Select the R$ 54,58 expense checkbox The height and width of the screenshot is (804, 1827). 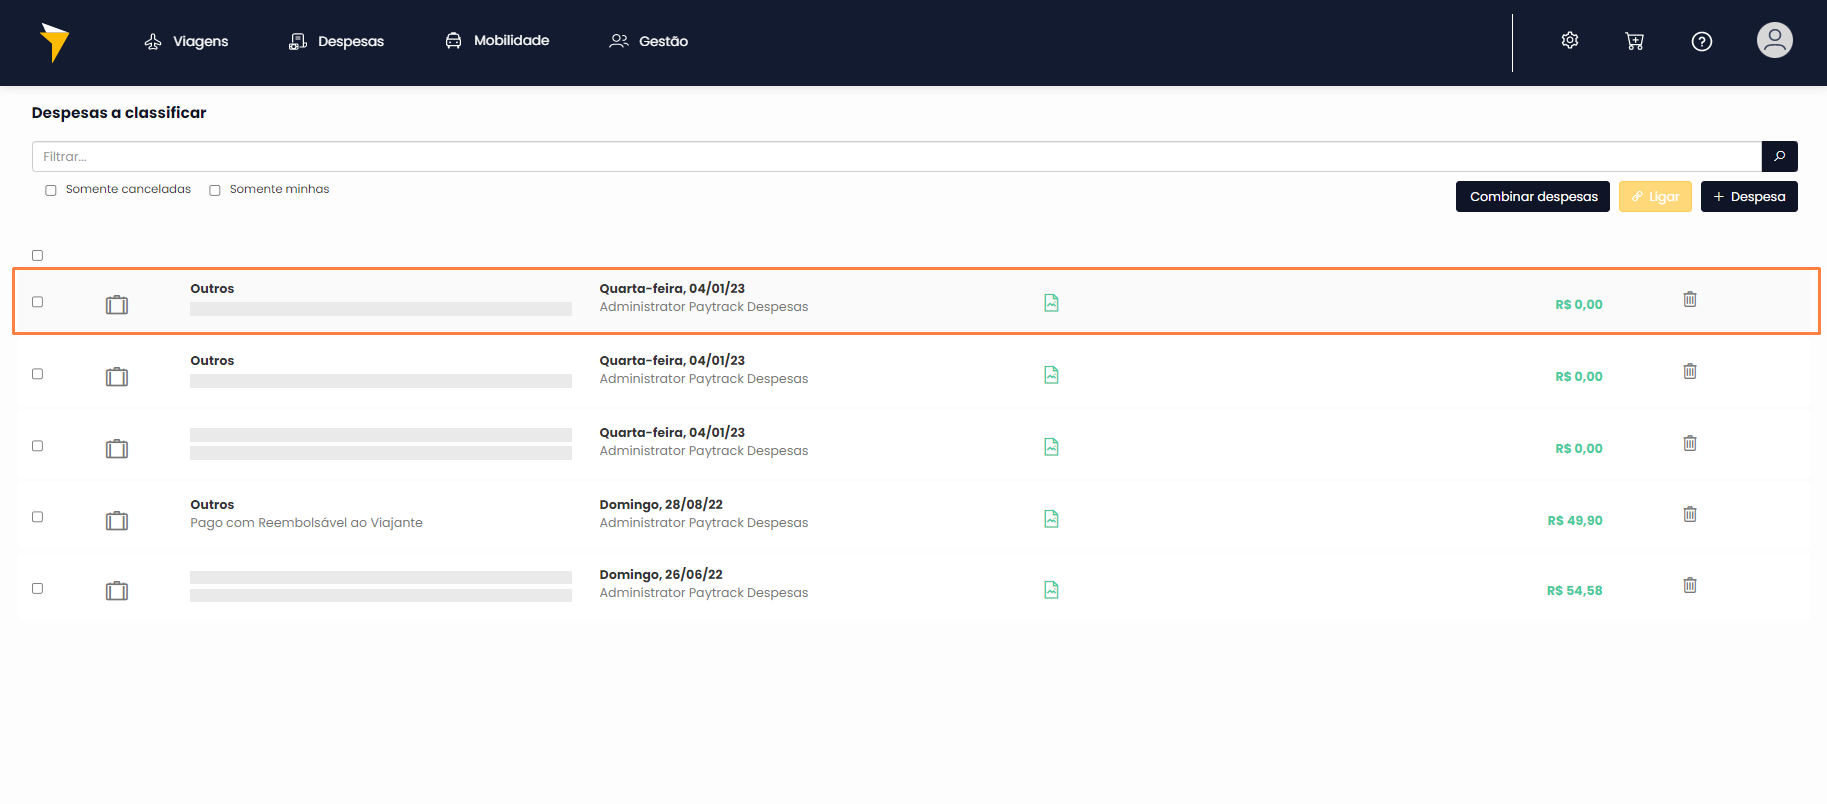[x=37, y=588]
